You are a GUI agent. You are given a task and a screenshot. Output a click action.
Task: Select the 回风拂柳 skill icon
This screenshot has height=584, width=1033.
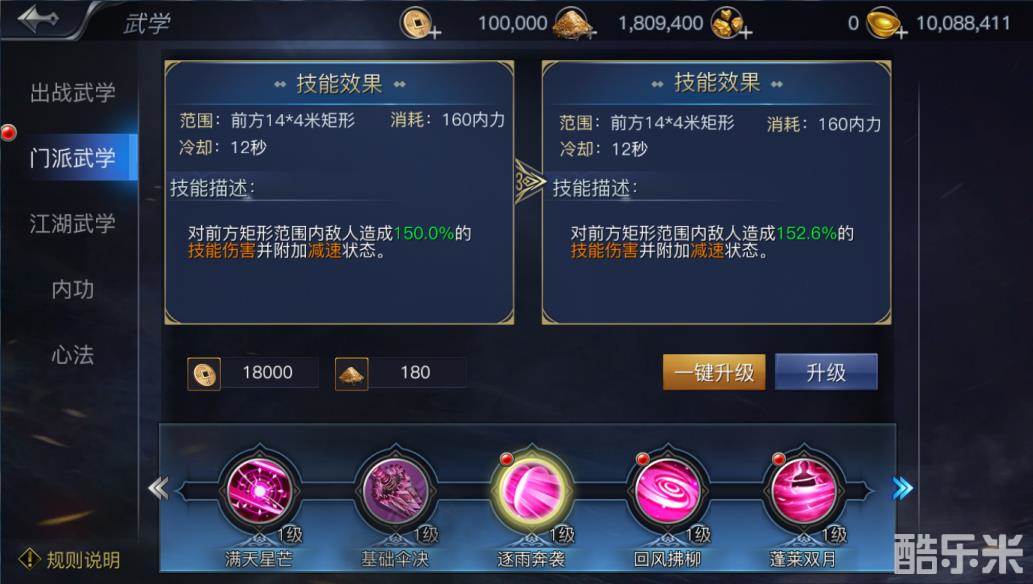667,491
